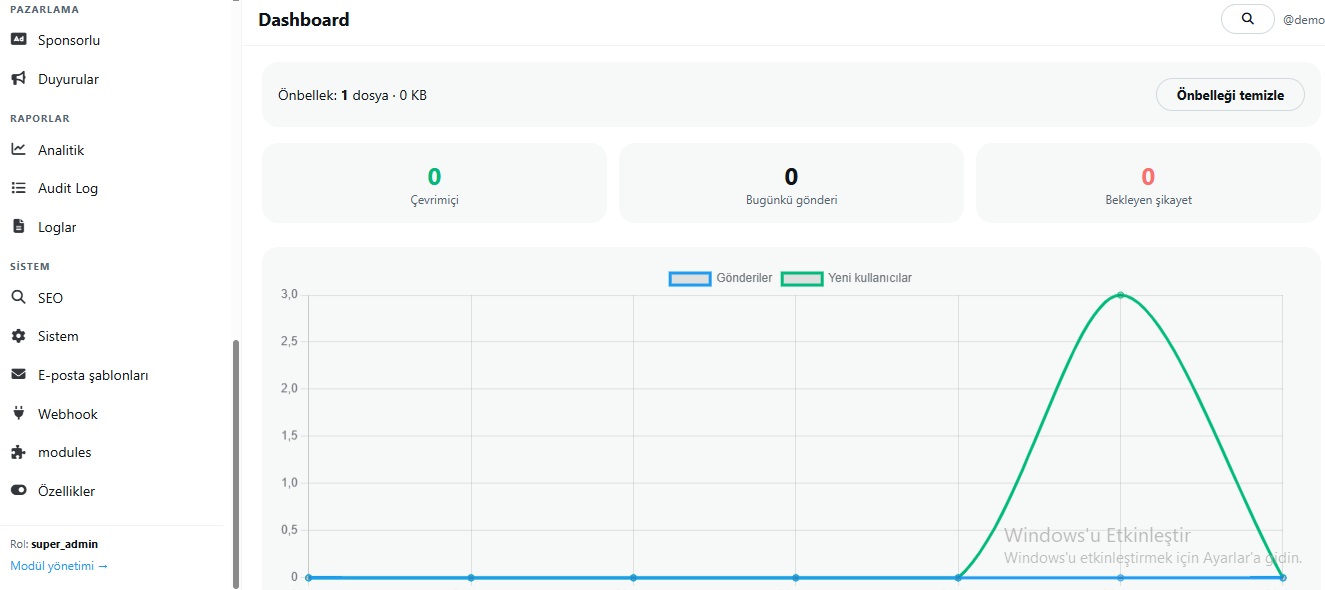Click the super_admin role text
Viewport: 1325px width, 590px height.
coord(65,544)
